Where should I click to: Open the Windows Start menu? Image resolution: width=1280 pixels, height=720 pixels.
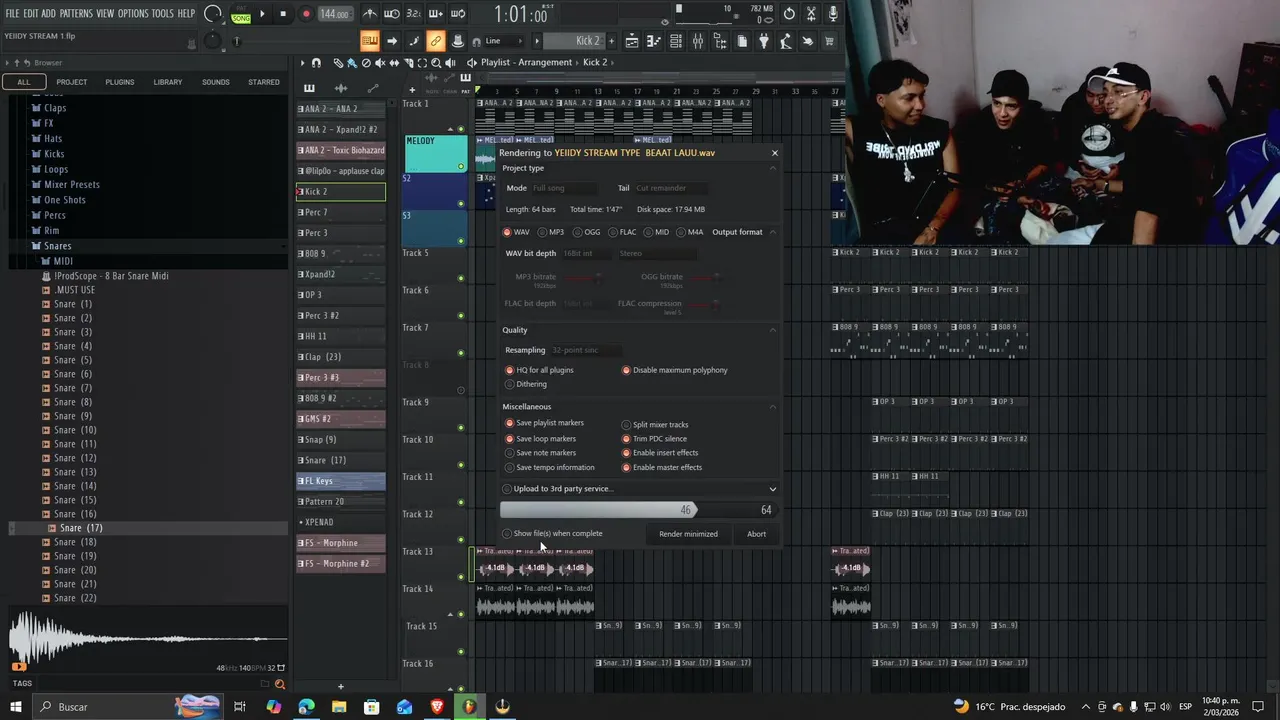15,707
